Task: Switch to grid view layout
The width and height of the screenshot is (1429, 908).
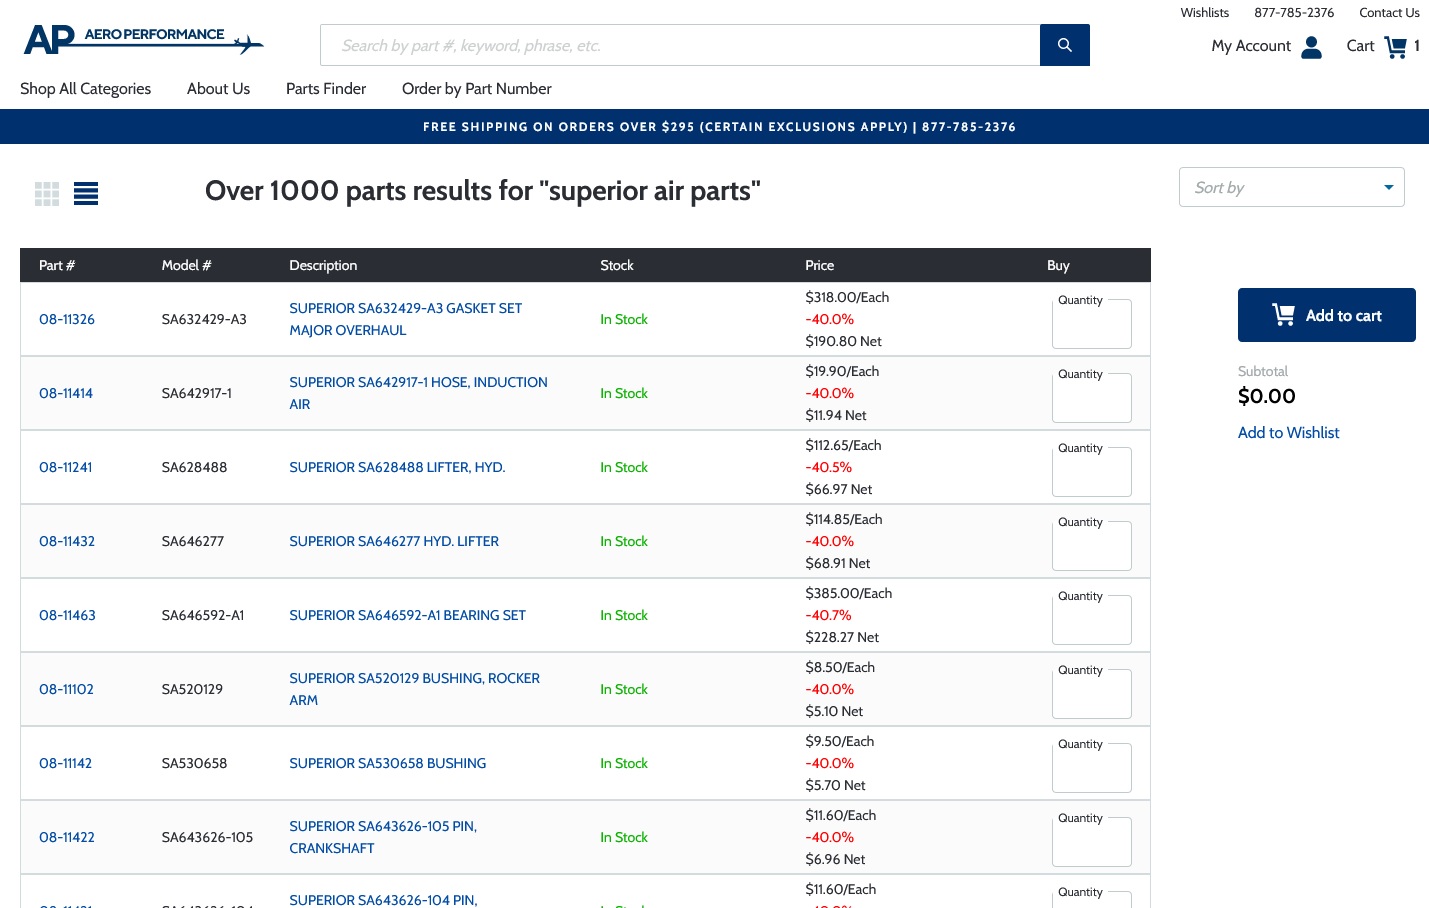Action: click(x=47, y=194)
